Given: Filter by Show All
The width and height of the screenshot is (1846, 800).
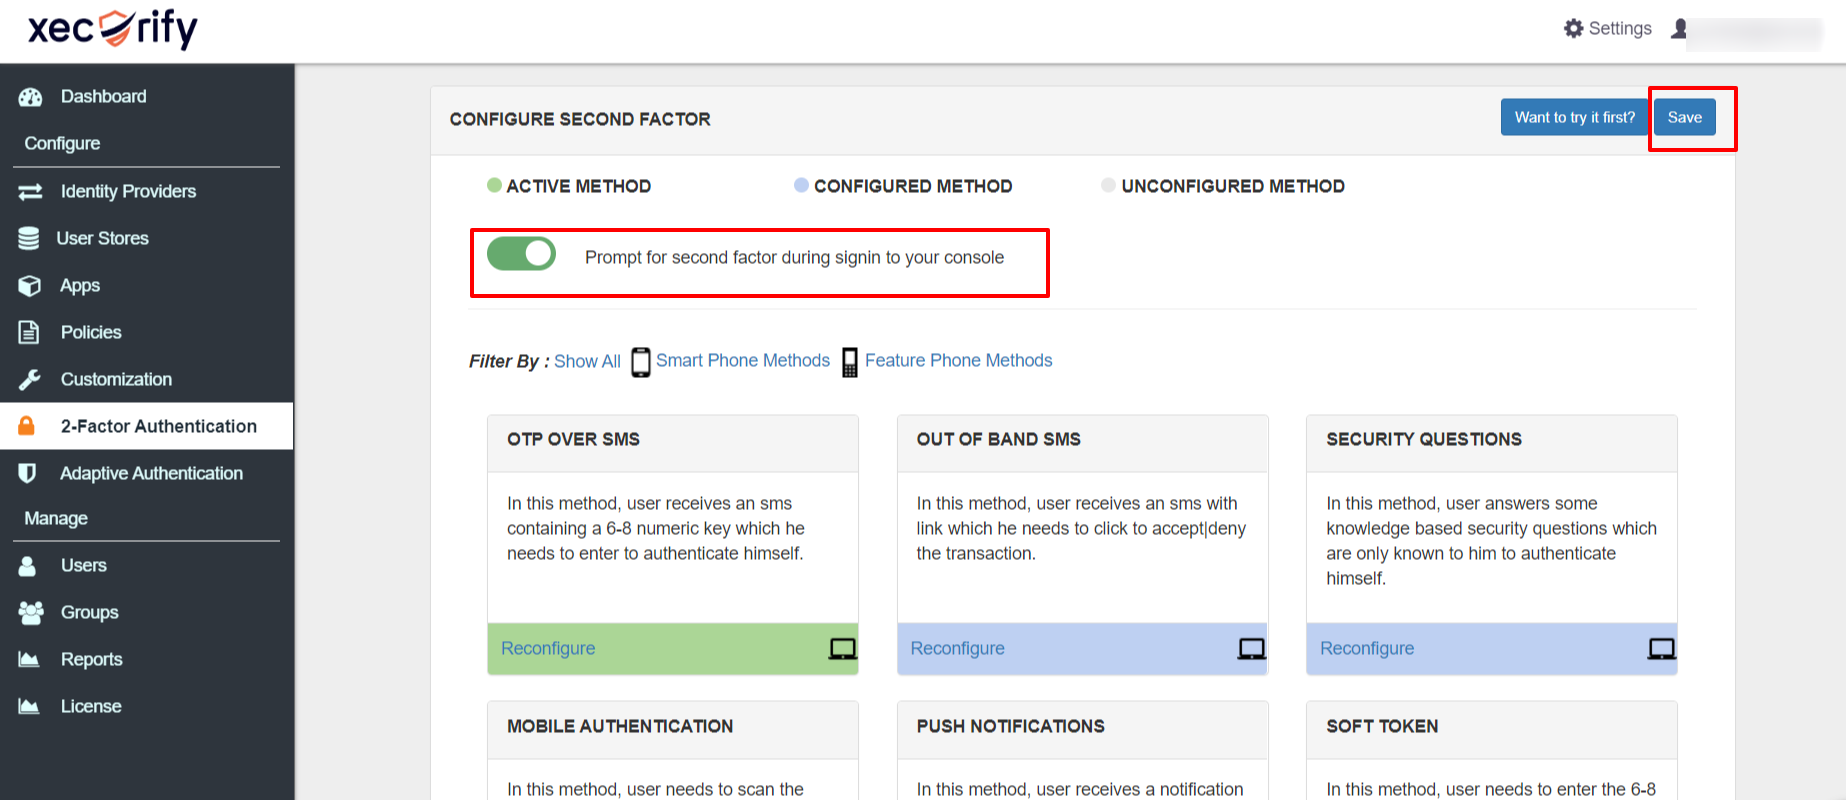Looking at the screenshot, I should tap(587, 361).
